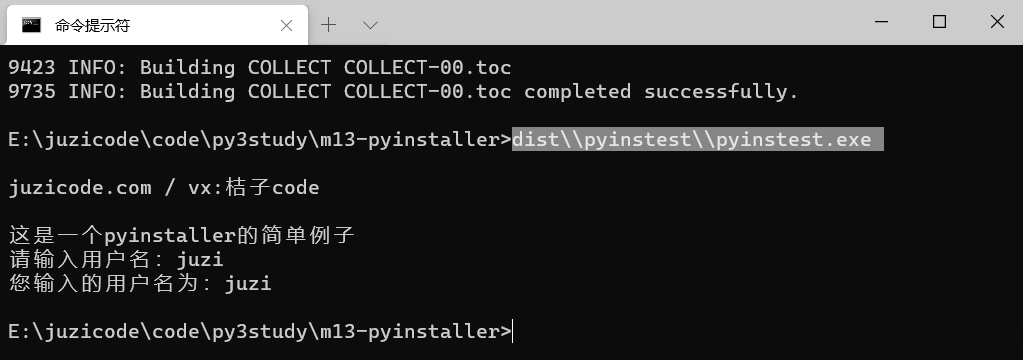Click the first E:\juzicode prompt path

click(x=260, y=139)
